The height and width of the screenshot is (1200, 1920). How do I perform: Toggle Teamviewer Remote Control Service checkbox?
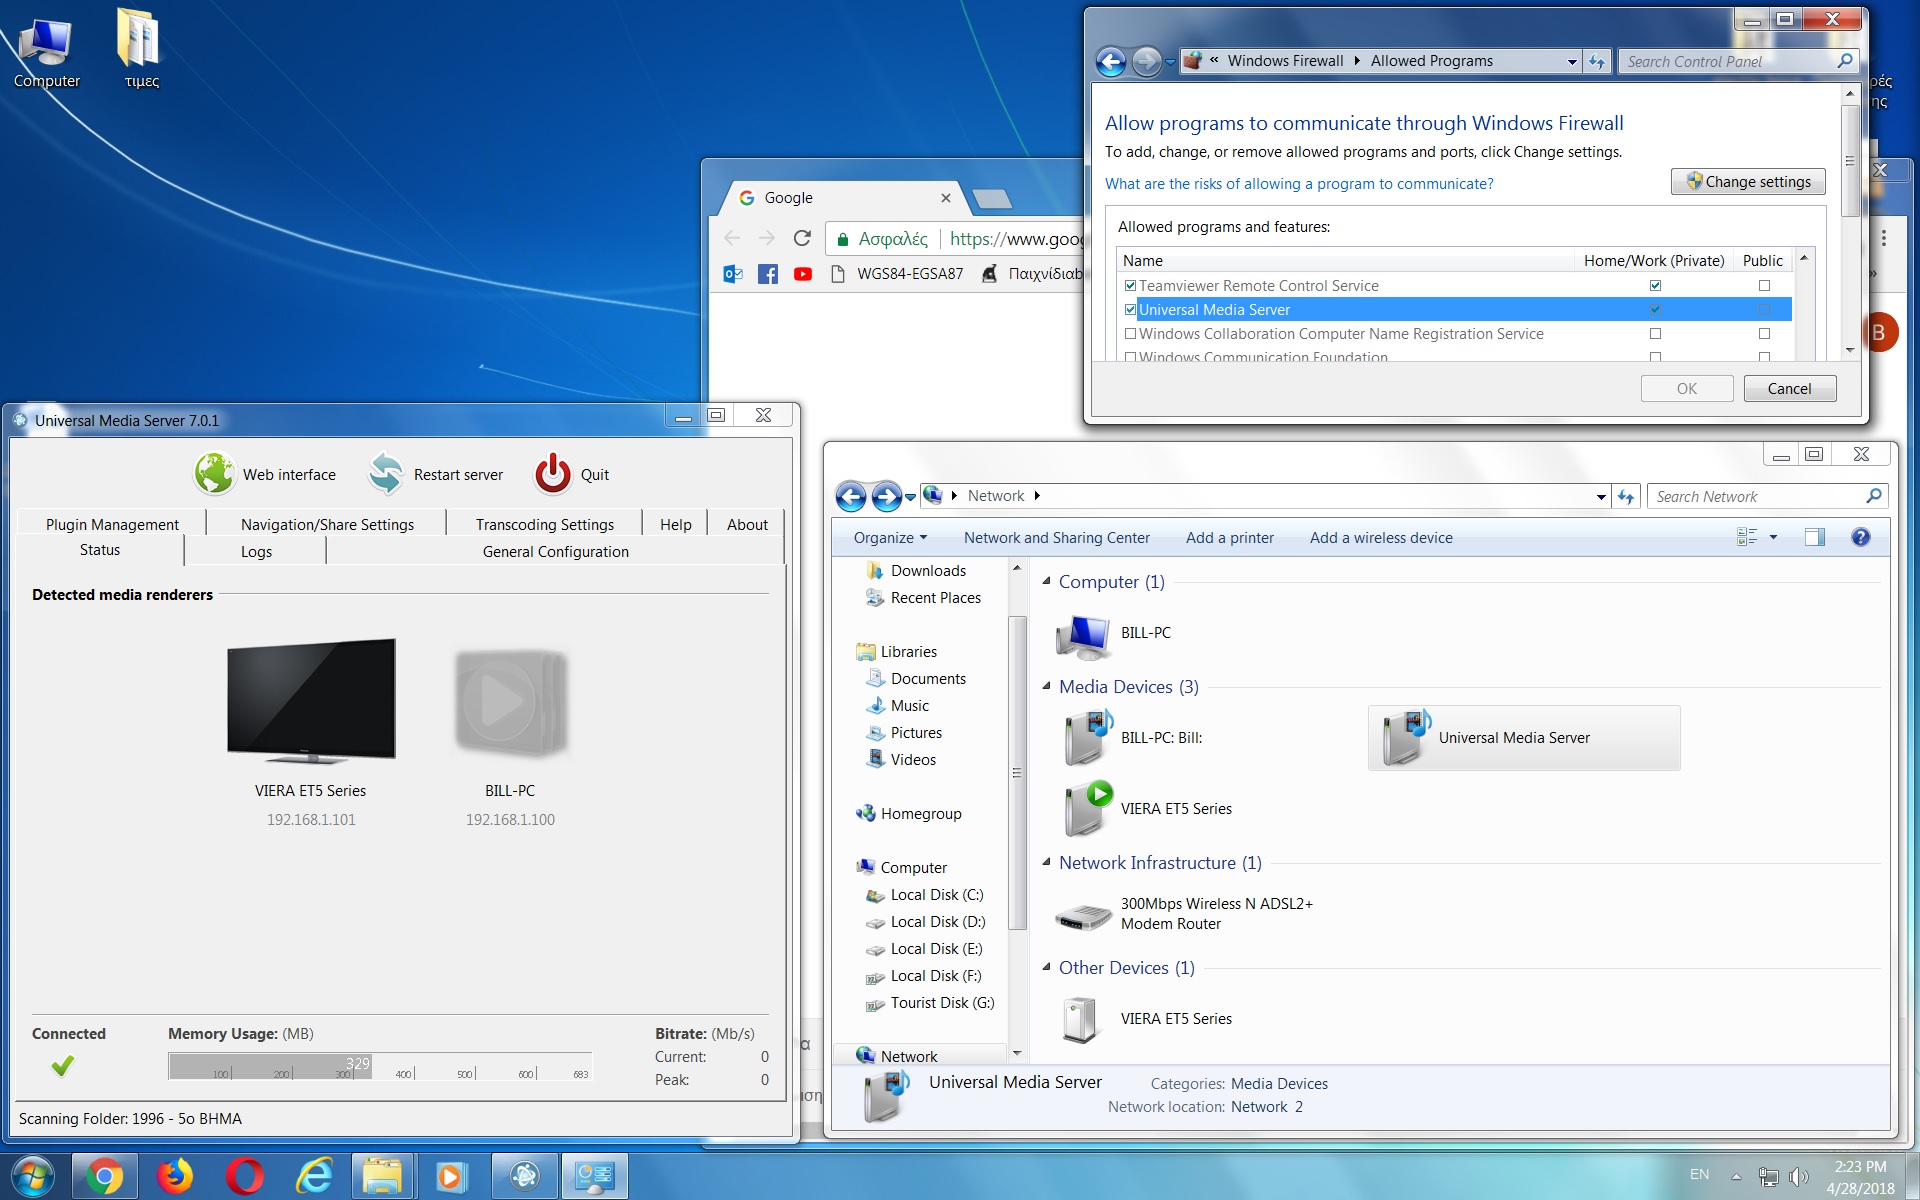point(1130,286)
